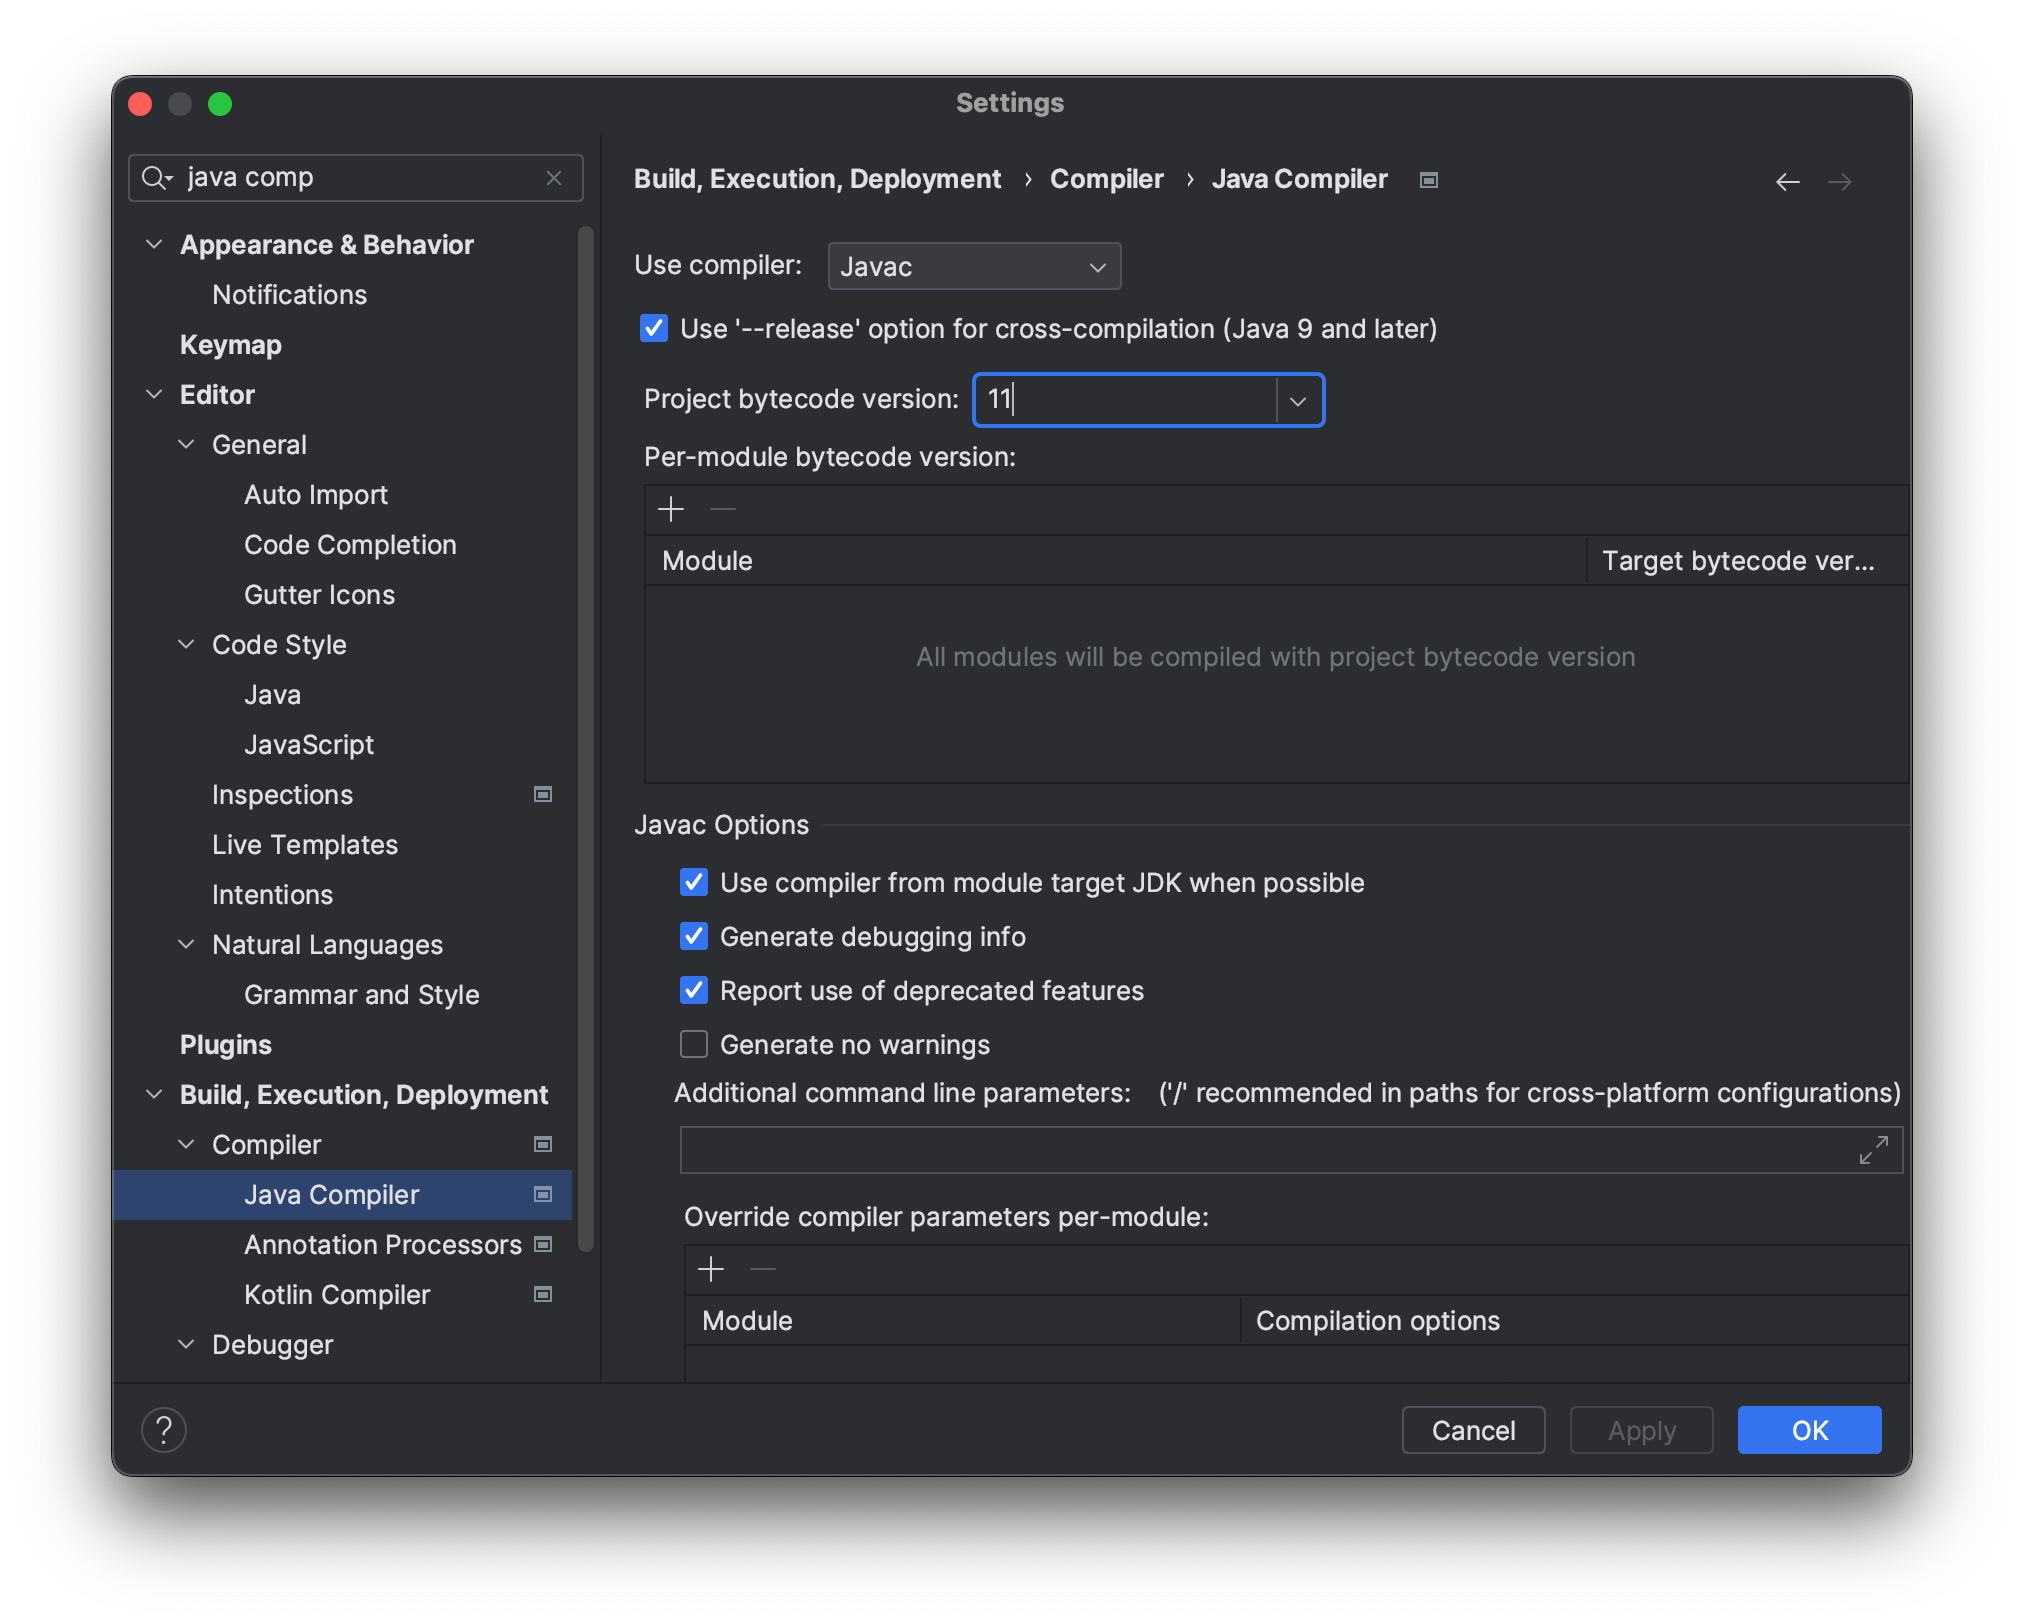Open the Use compiler Javac dropdown
This screenshot has width=2024, height=1624.
[x=974, y=267]
